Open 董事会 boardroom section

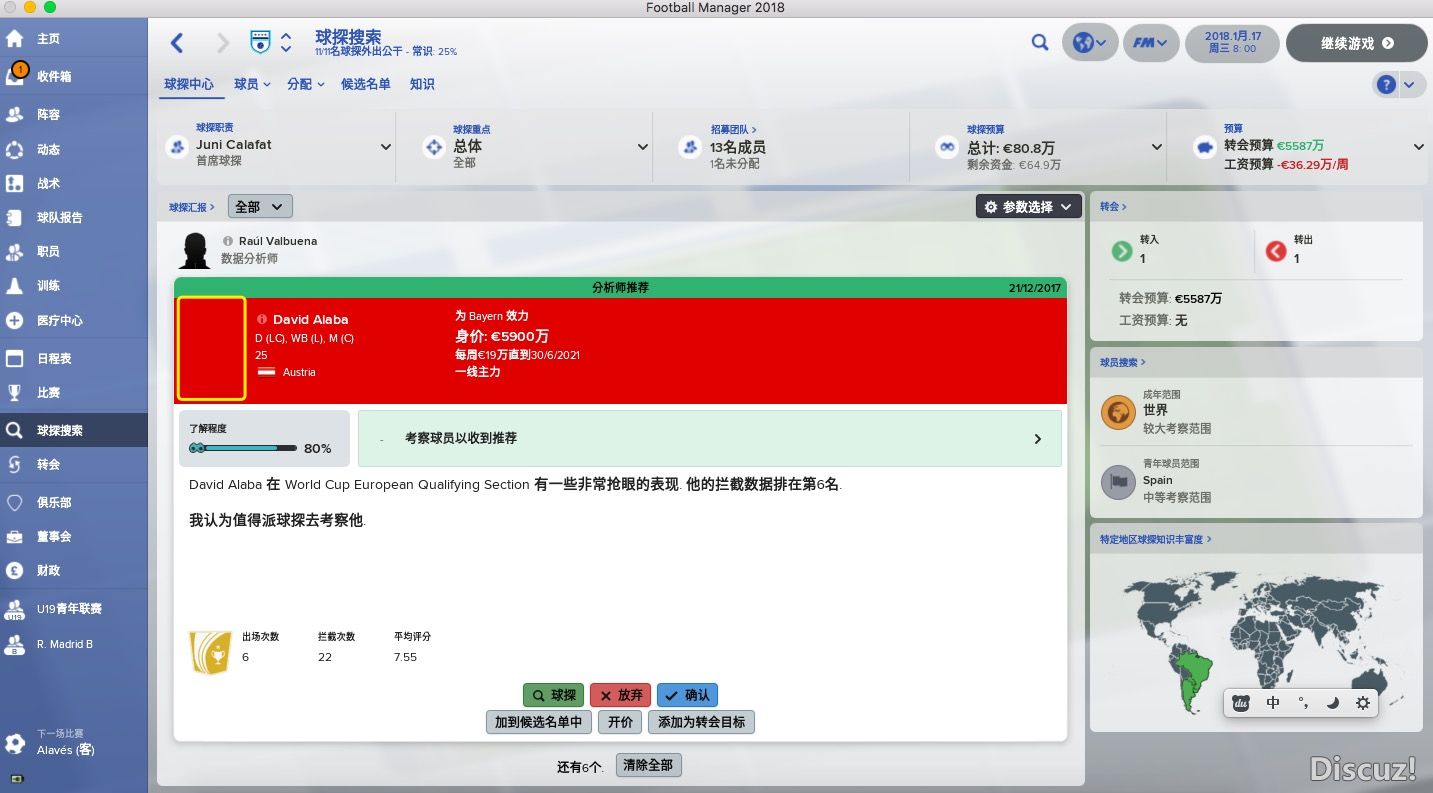[74, 536]
